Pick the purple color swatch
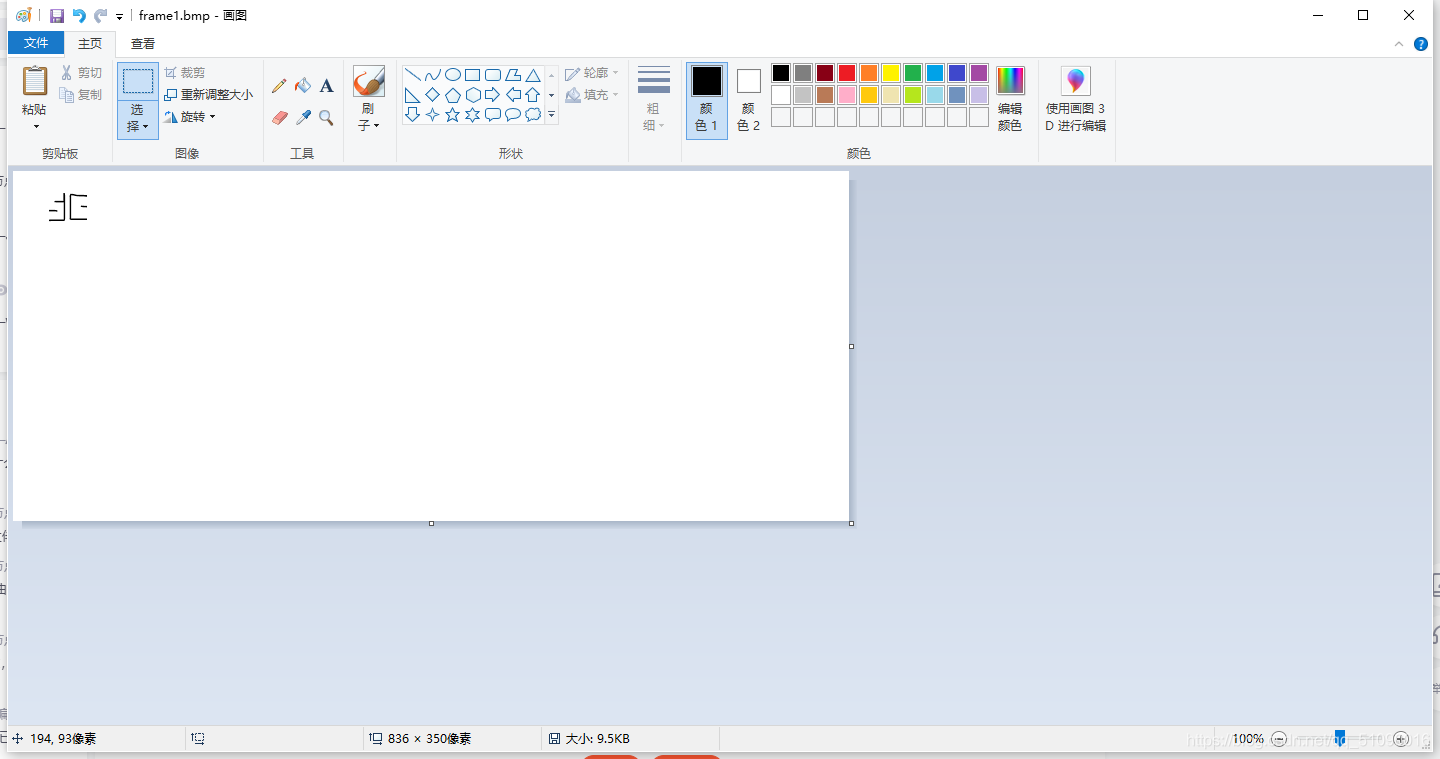1440x759 pixels. coord(979,73)
